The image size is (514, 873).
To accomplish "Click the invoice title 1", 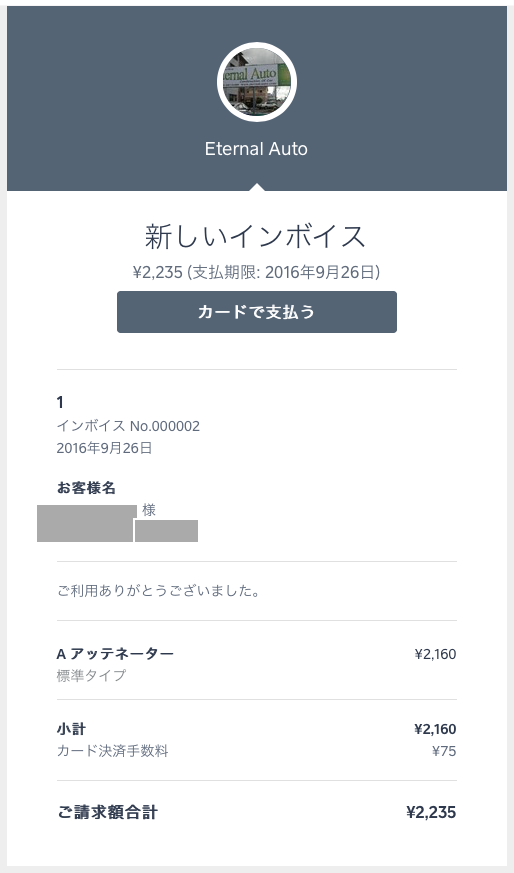I will coord(60,402).
